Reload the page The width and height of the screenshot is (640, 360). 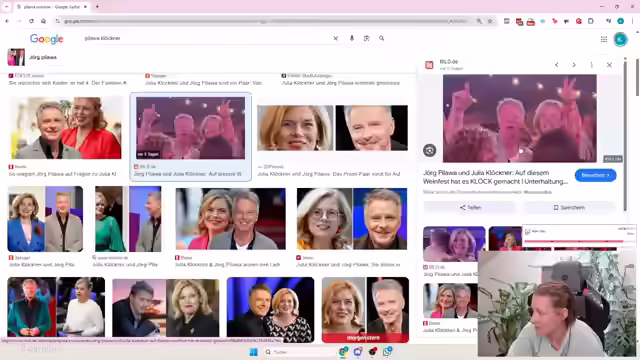tap(31, 21)
